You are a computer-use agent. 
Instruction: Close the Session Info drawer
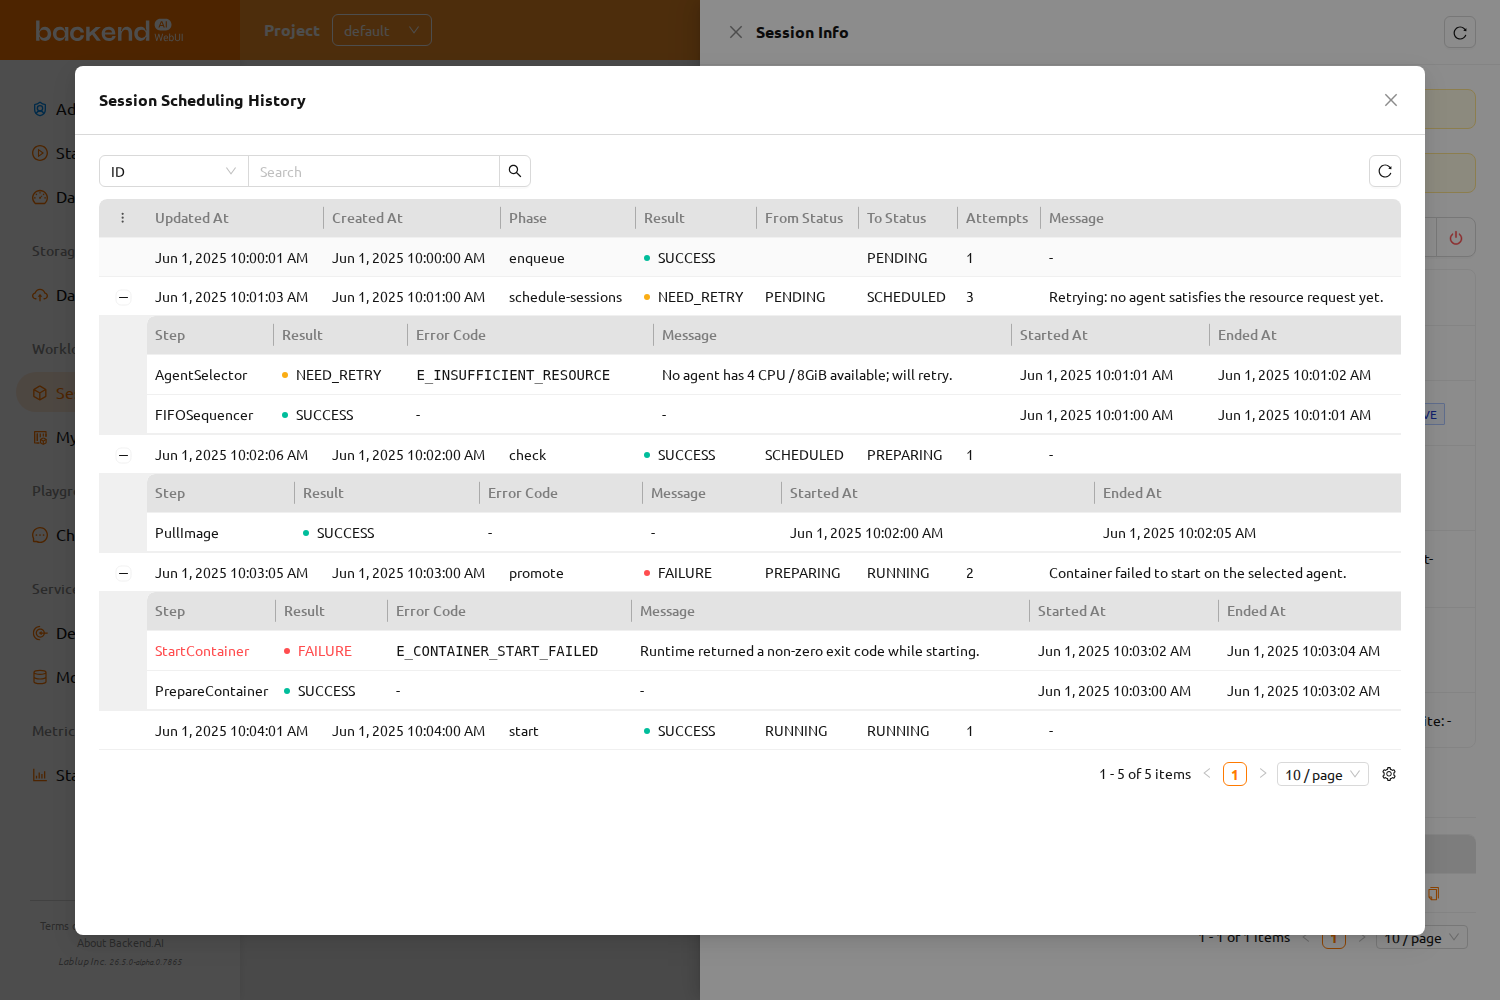coord(736,32)
